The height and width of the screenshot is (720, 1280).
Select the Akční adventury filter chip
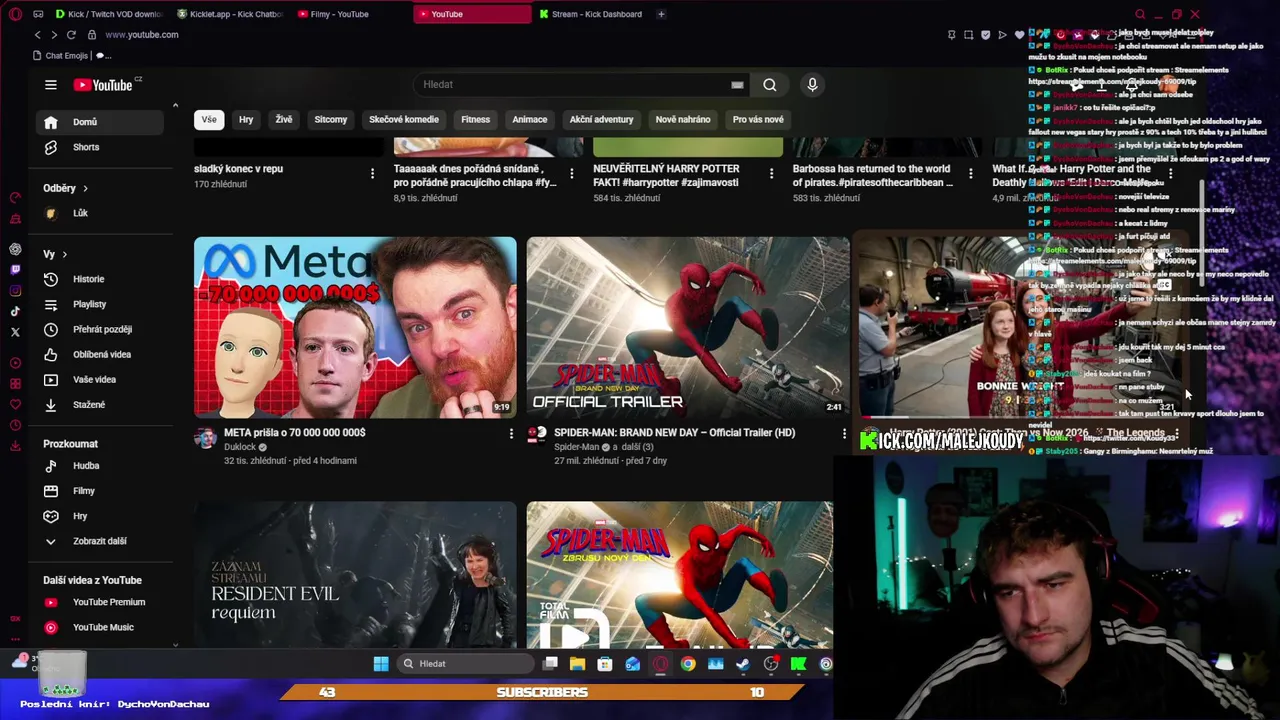tap(601, 120)
